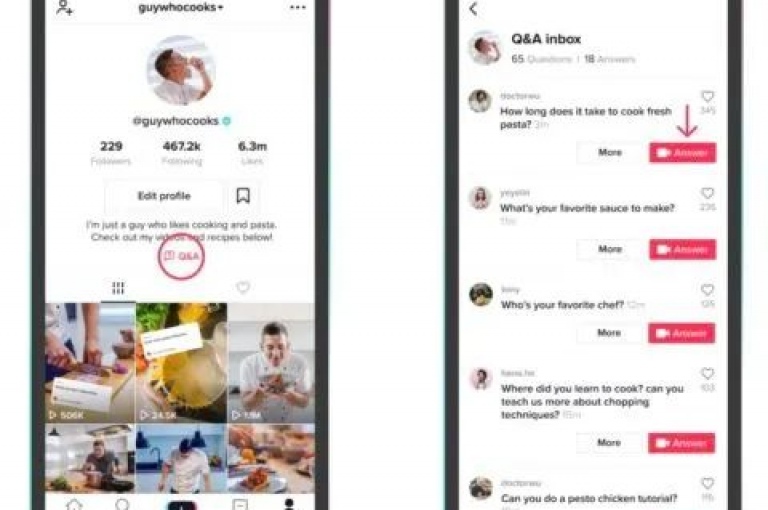Like the favorite sauce question
Image resolution: width=768 pixels, height=510 pixels.
pos(707,193)
